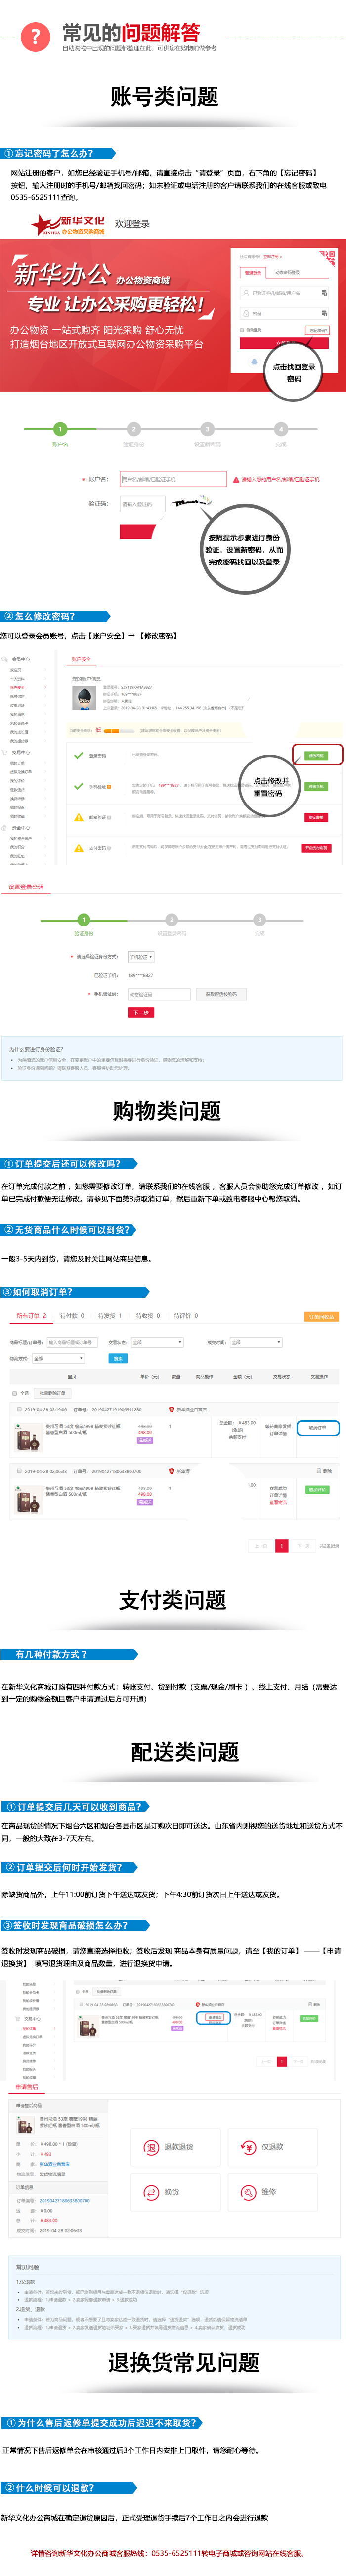The width and height of the screenshot is (346, 2576).
Task: Open the 手机验证 verification method dropdown
Action: (140, 957)
